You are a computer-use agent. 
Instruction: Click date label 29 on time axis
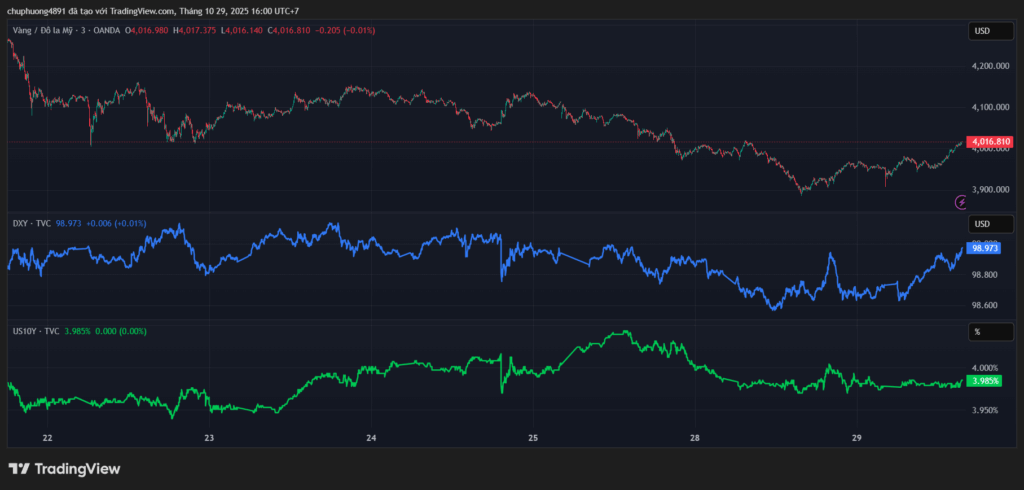857,438
